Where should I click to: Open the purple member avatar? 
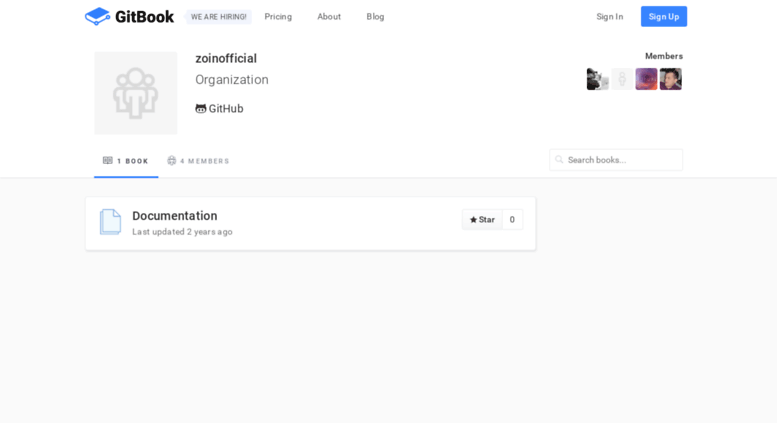[646, 79]
